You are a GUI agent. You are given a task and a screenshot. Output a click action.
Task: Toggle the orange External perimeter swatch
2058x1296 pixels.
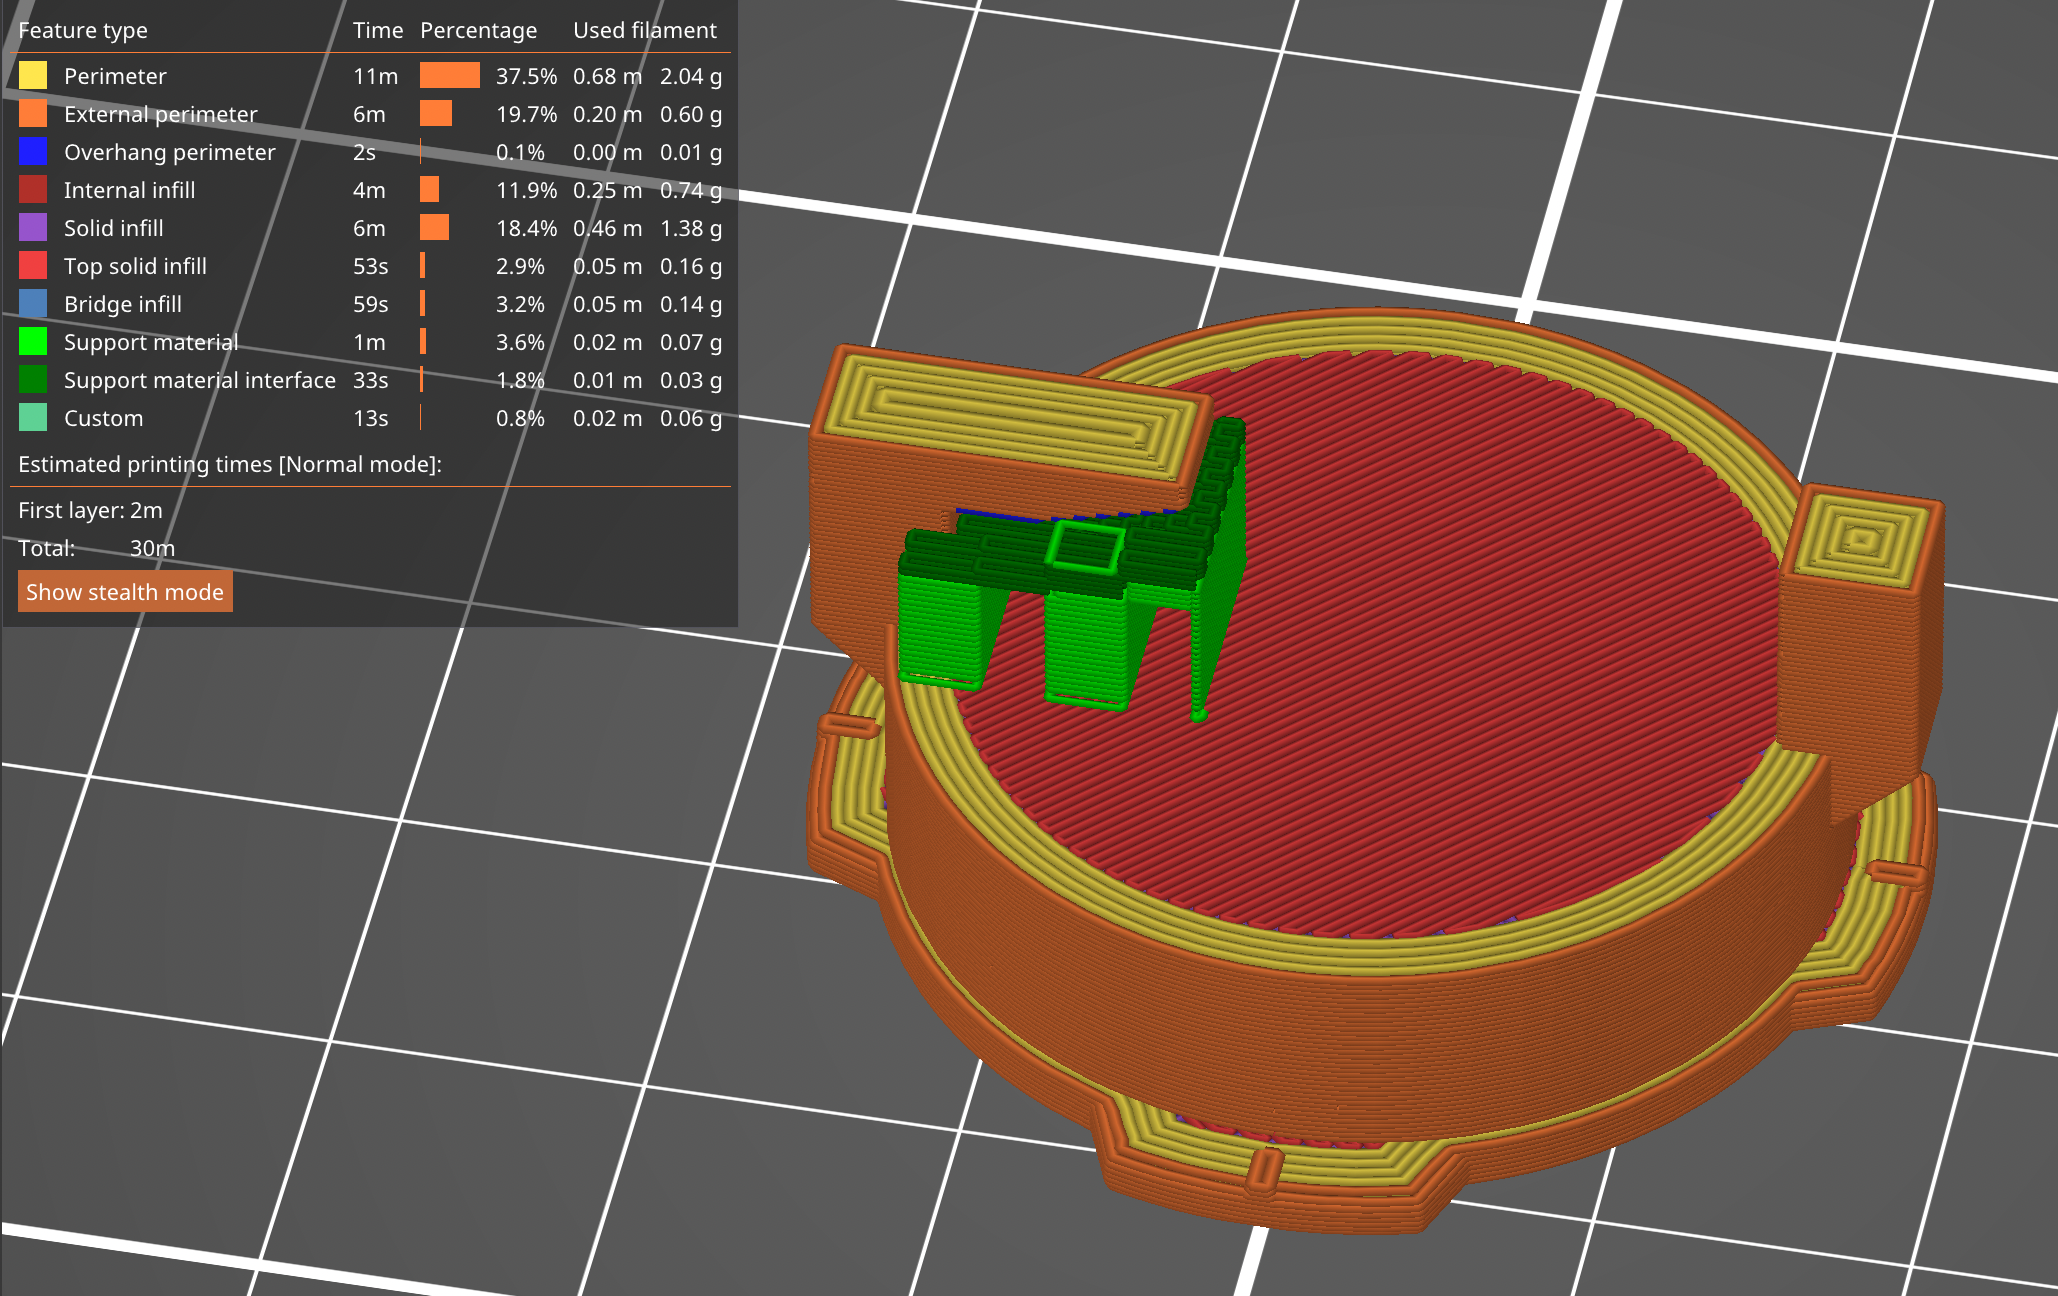point(33,114)
